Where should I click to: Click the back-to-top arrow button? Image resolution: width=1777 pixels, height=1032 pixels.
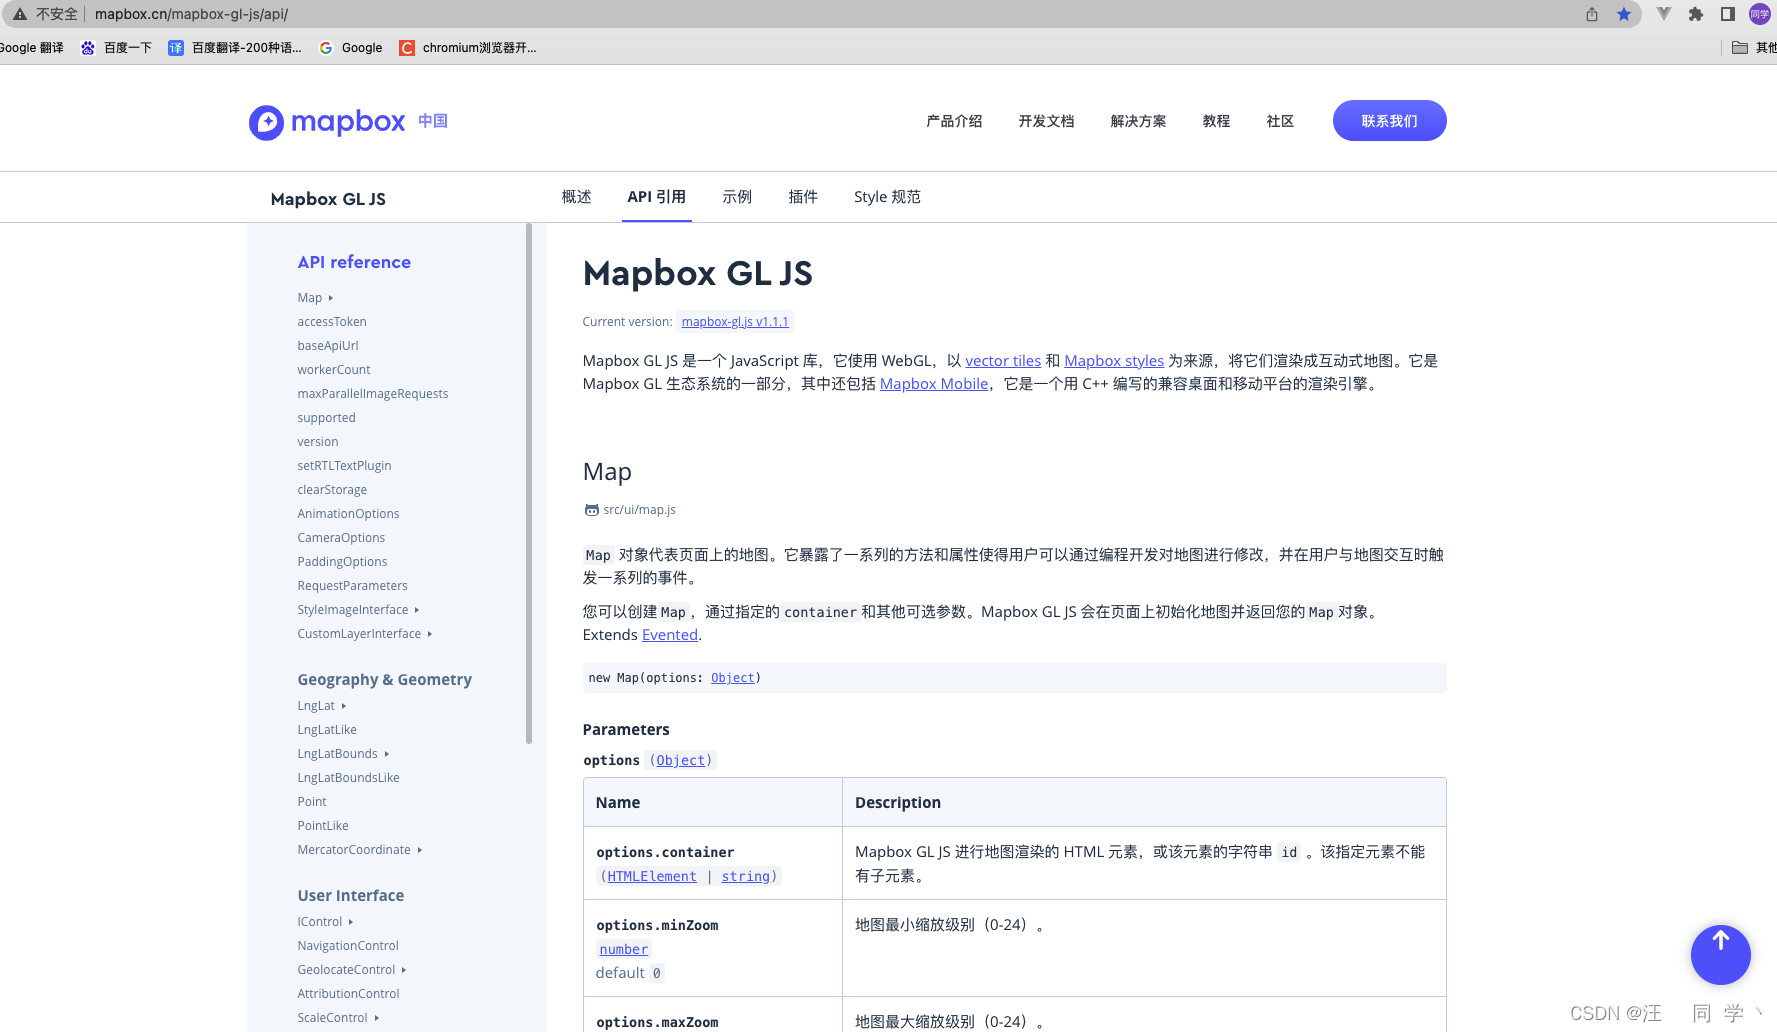1720,955
